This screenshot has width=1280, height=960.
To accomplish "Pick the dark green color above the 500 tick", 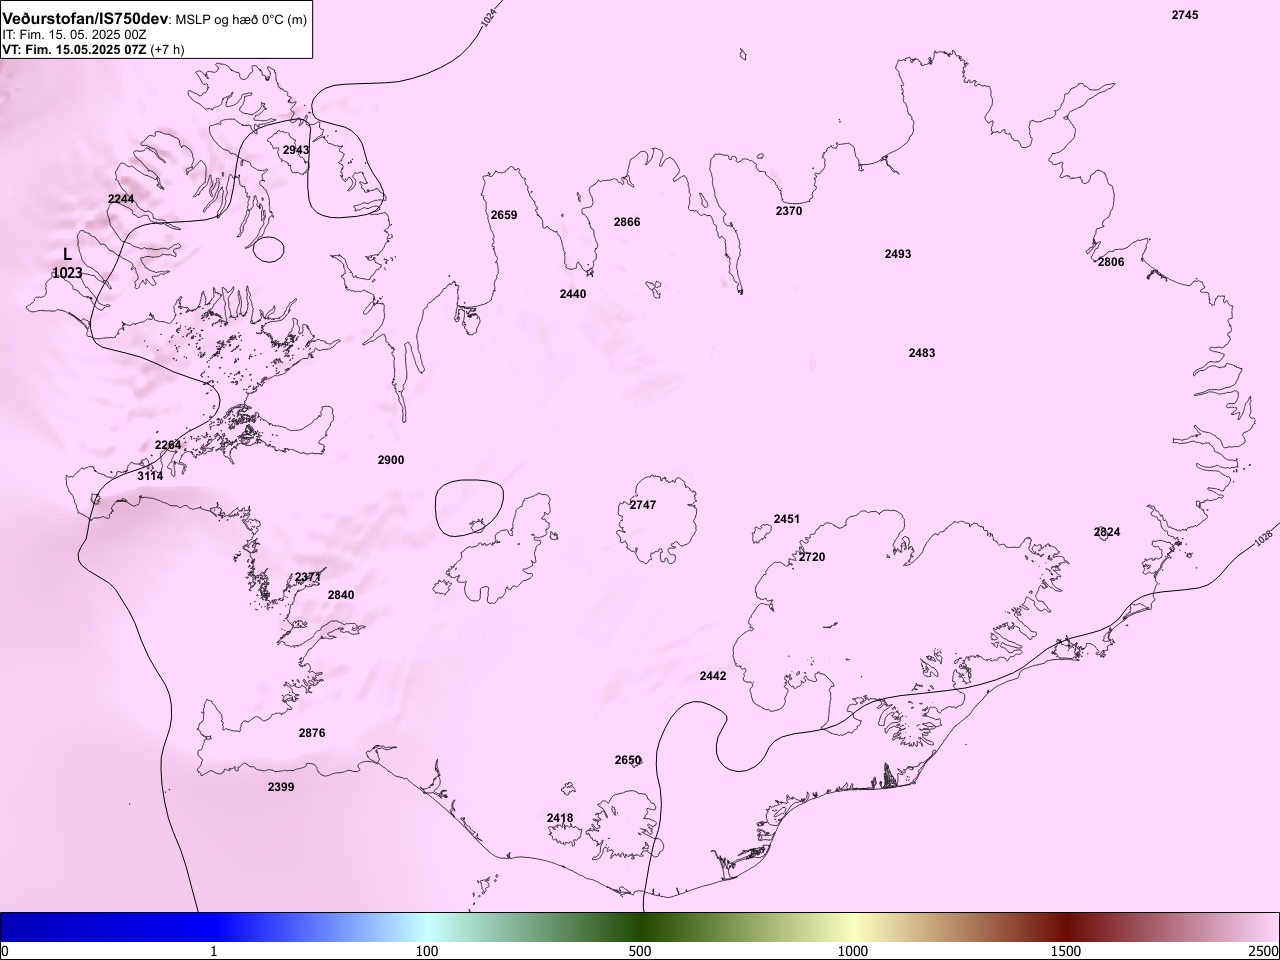I will [x=640, y=927].
